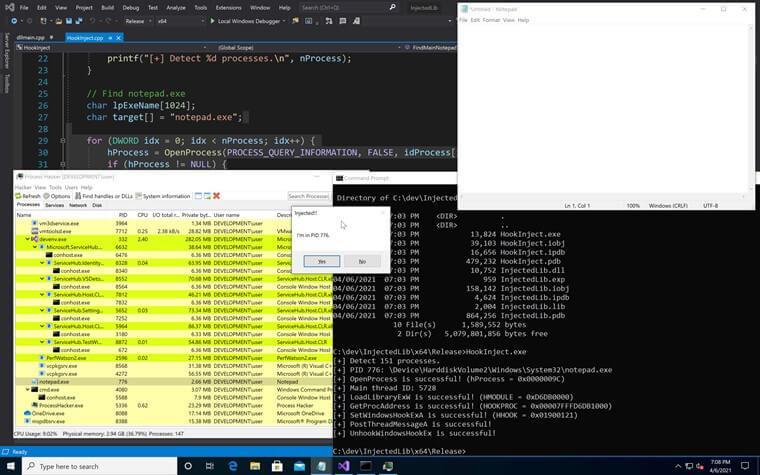Open Microsoft Edge from taskbar
Screen dimensions: 760x475
233,466
